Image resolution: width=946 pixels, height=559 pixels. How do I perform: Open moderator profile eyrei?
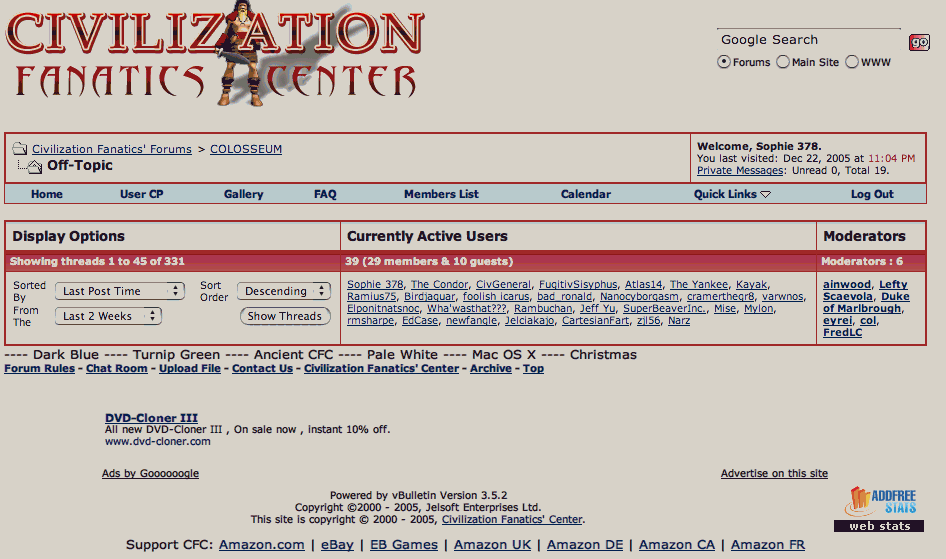point(837,321)
